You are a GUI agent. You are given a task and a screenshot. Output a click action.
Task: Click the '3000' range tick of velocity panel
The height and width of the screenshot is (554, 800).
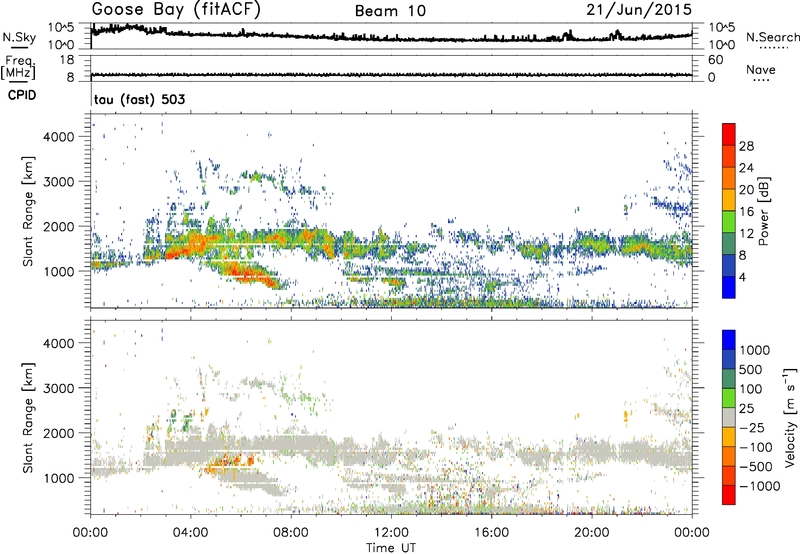coord(59,388)
